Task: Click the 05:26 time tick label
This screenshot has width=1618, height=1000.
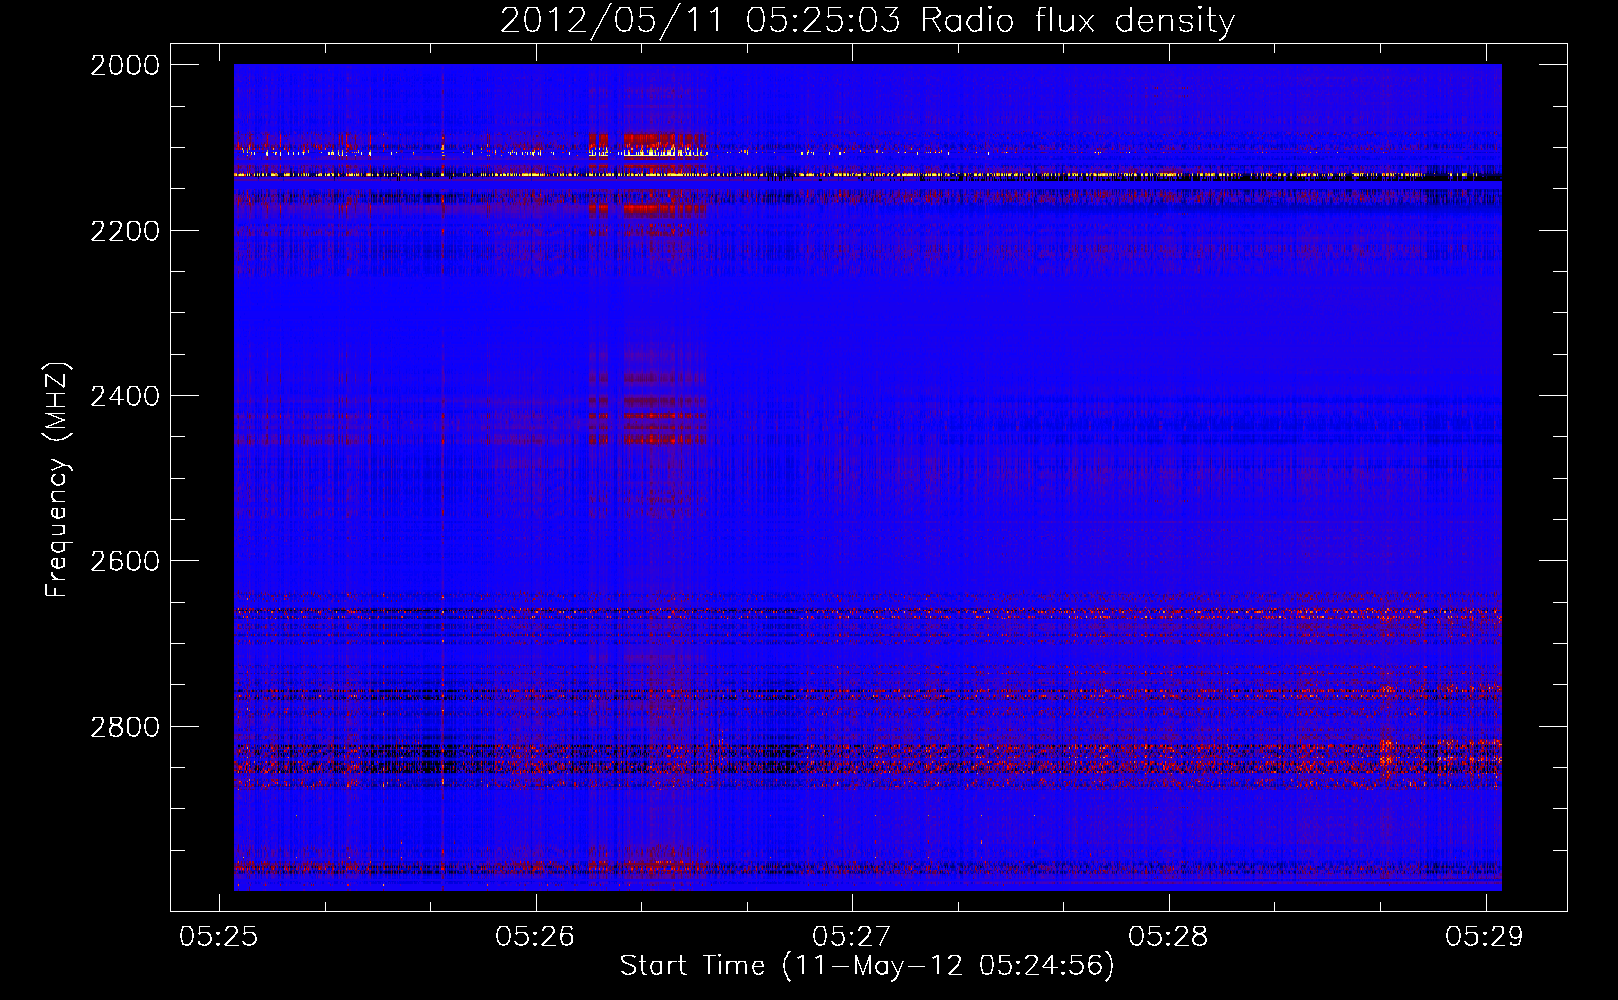Action: point(535,936)
